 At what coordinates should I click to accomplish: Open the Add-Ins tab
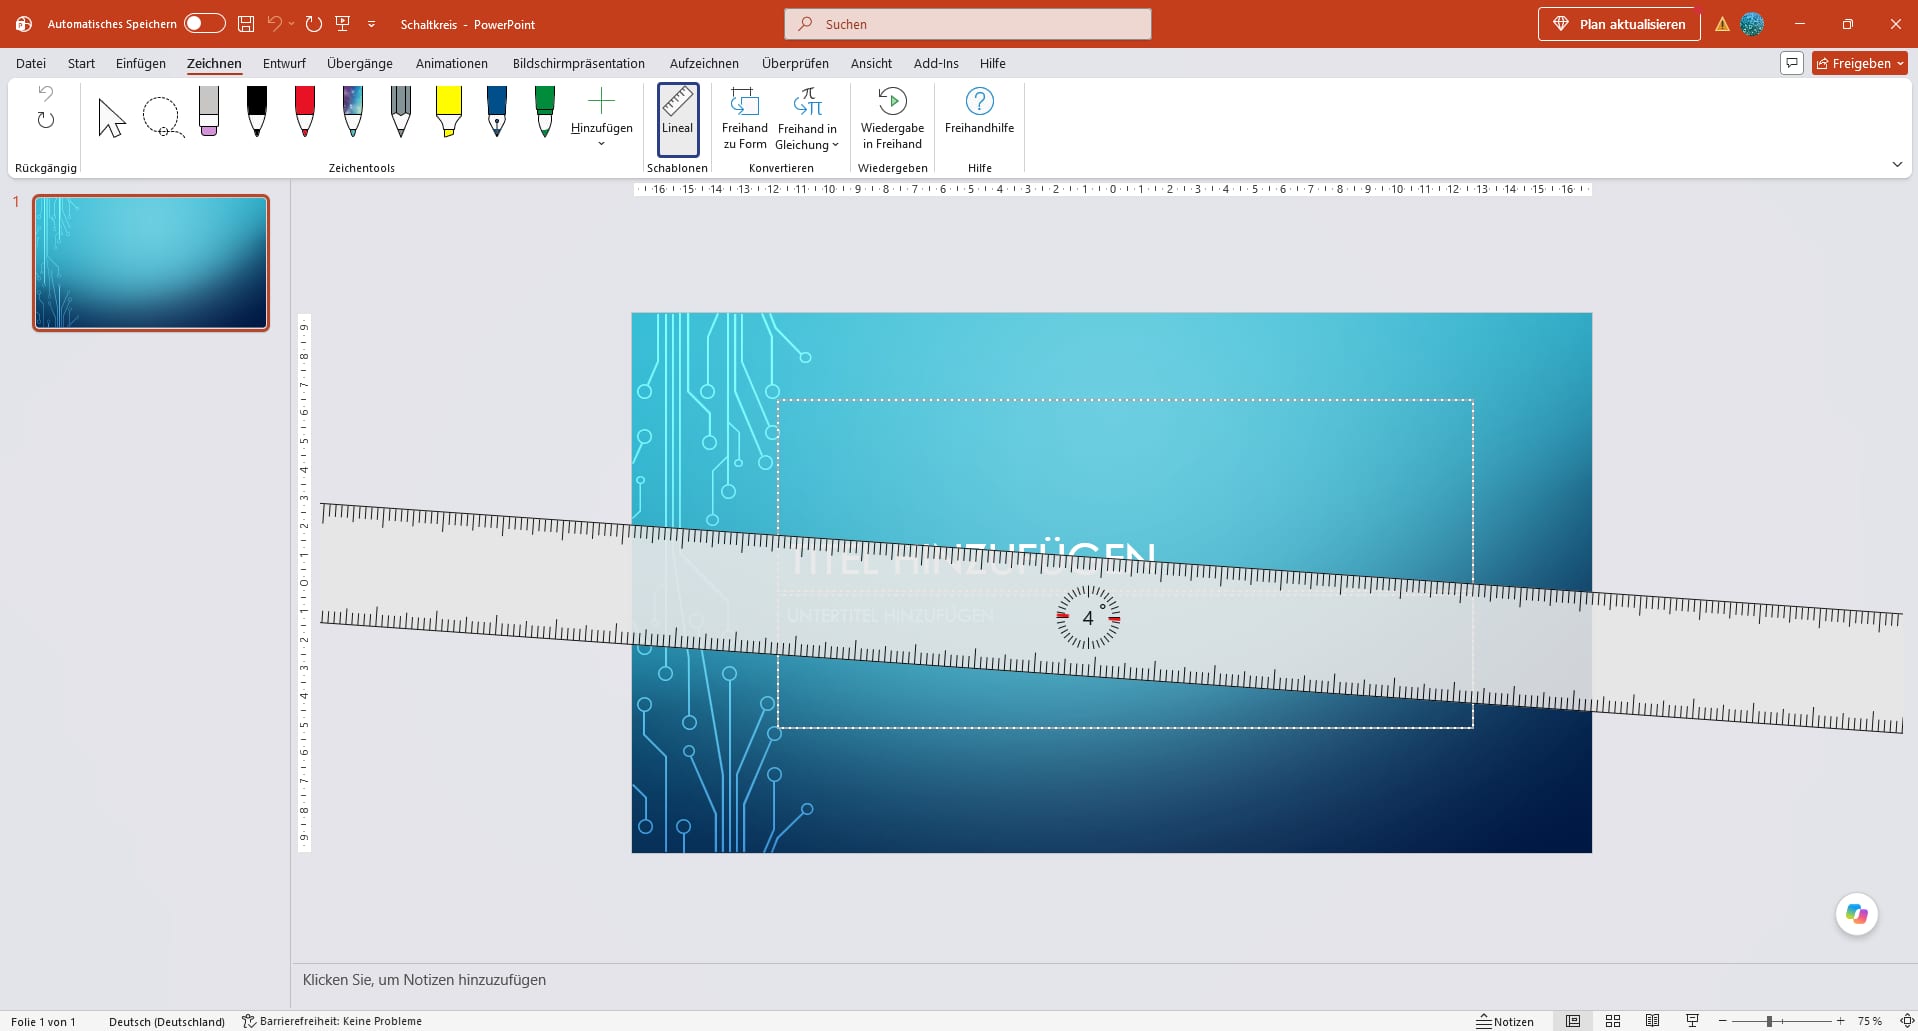coord(936,63)
